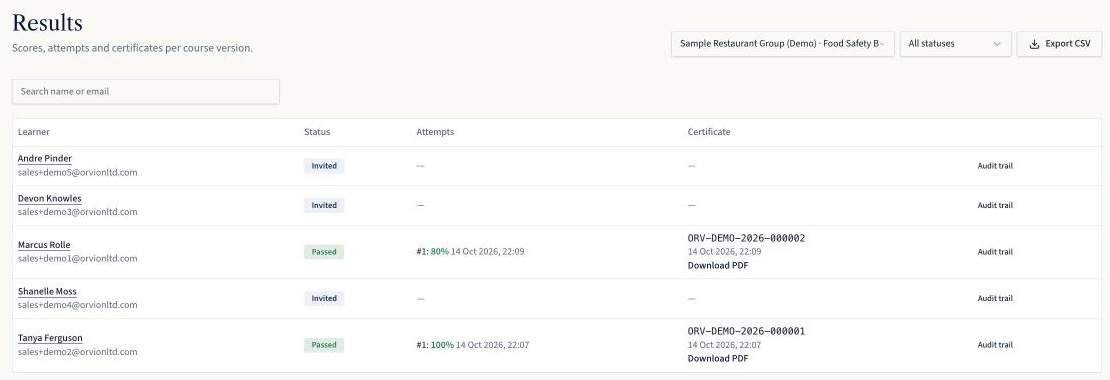Open Andre Pinder's learner profile
Image resolution: width=1110 pixels, height=380 pixels.
45,159
